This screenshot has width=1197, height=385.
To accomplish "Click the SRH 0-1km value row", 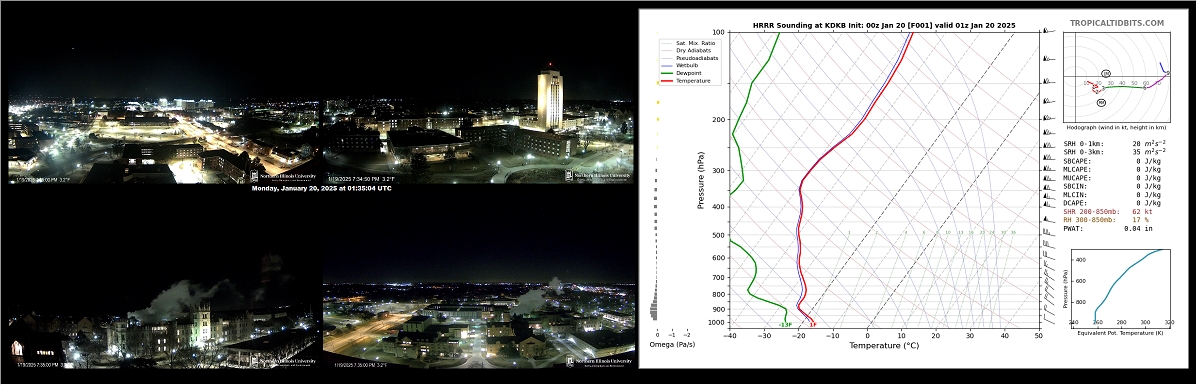I will click(x=1112, y=143).
